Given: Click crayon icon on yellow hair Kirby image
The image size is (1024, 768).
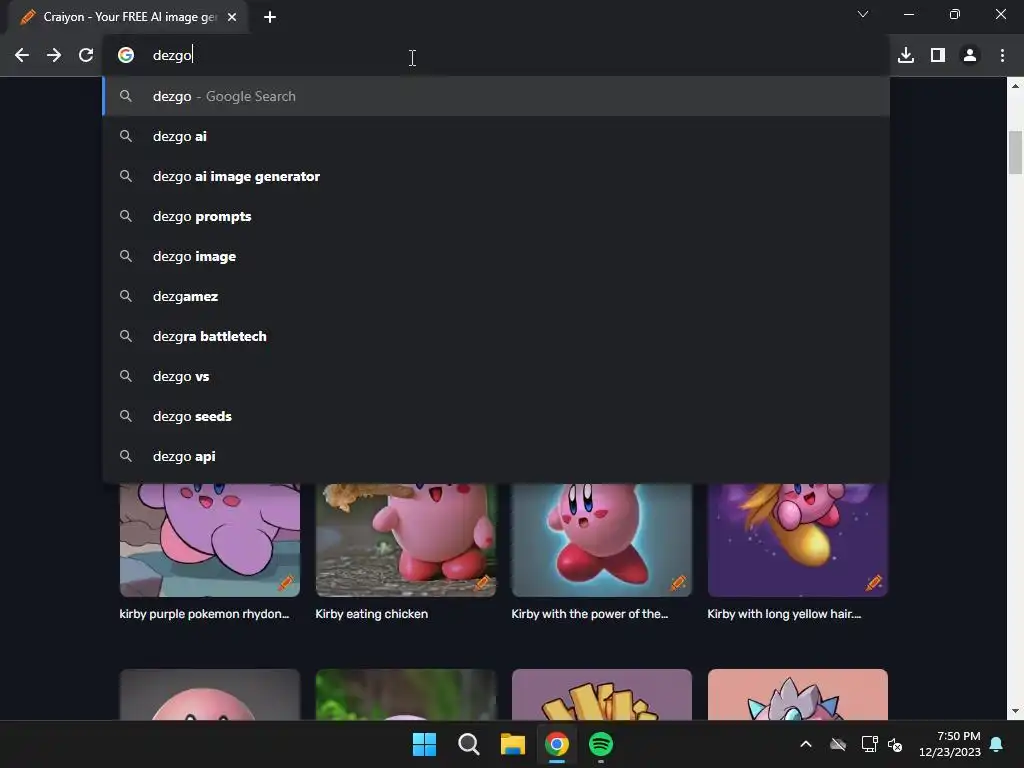Looking at the screenshot, I should 874,583.
